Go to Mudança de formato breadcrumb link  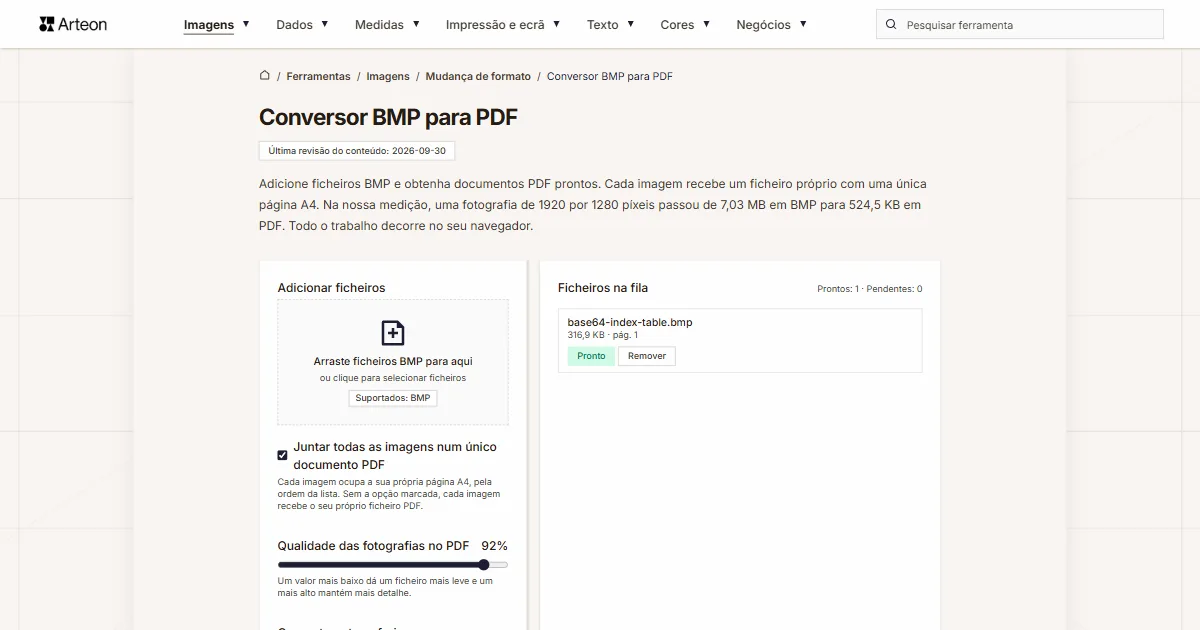click(x=478, y=76)
